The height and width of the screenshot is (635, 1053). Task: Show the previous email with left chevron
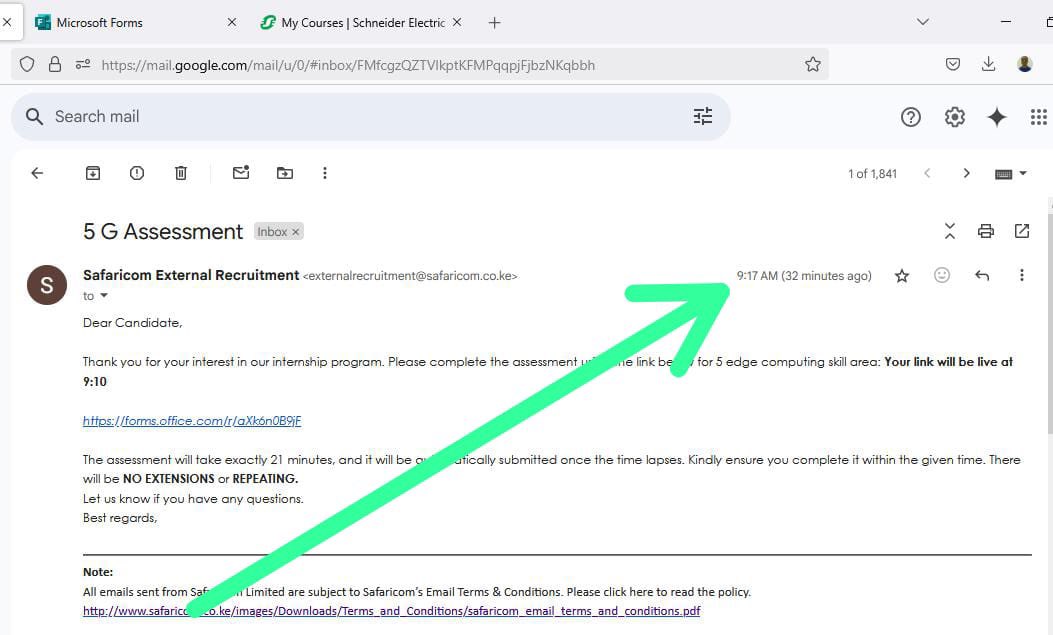pos(927,173)
